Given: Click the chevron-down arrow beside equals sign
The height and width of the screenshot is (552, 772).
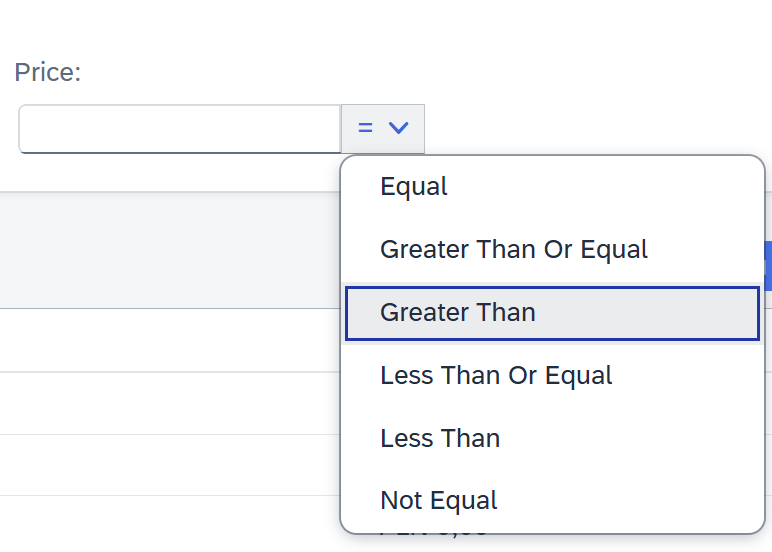Looking at the screenshot, I should coord(399,129).
